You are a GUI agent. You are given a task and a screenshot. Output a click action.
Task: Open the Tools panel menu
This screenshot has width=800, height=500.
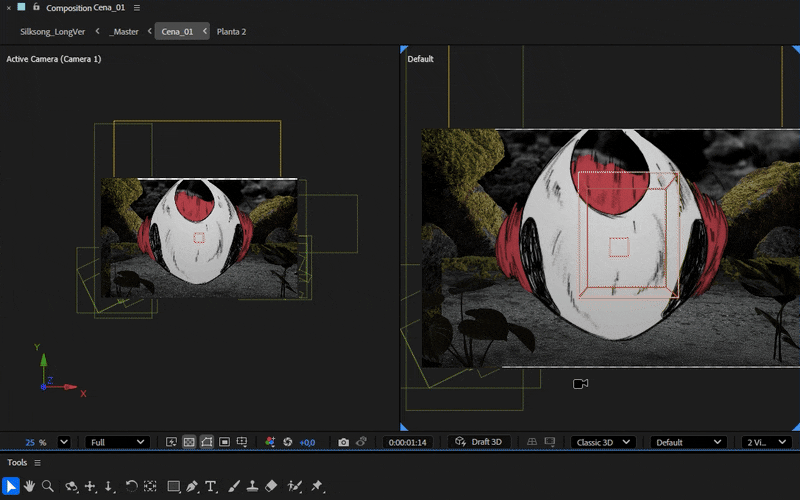(37, 463)
